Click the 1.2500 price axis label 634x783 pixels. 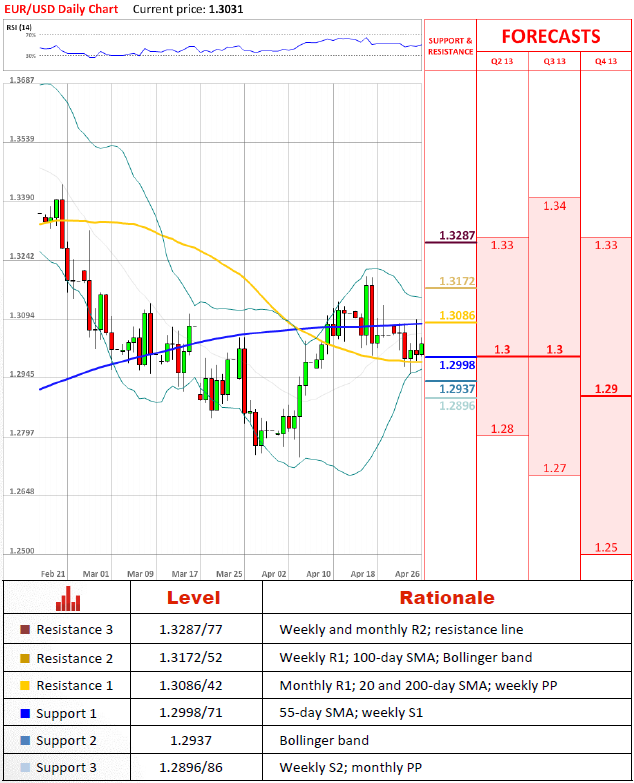click(x=22, y=550)
